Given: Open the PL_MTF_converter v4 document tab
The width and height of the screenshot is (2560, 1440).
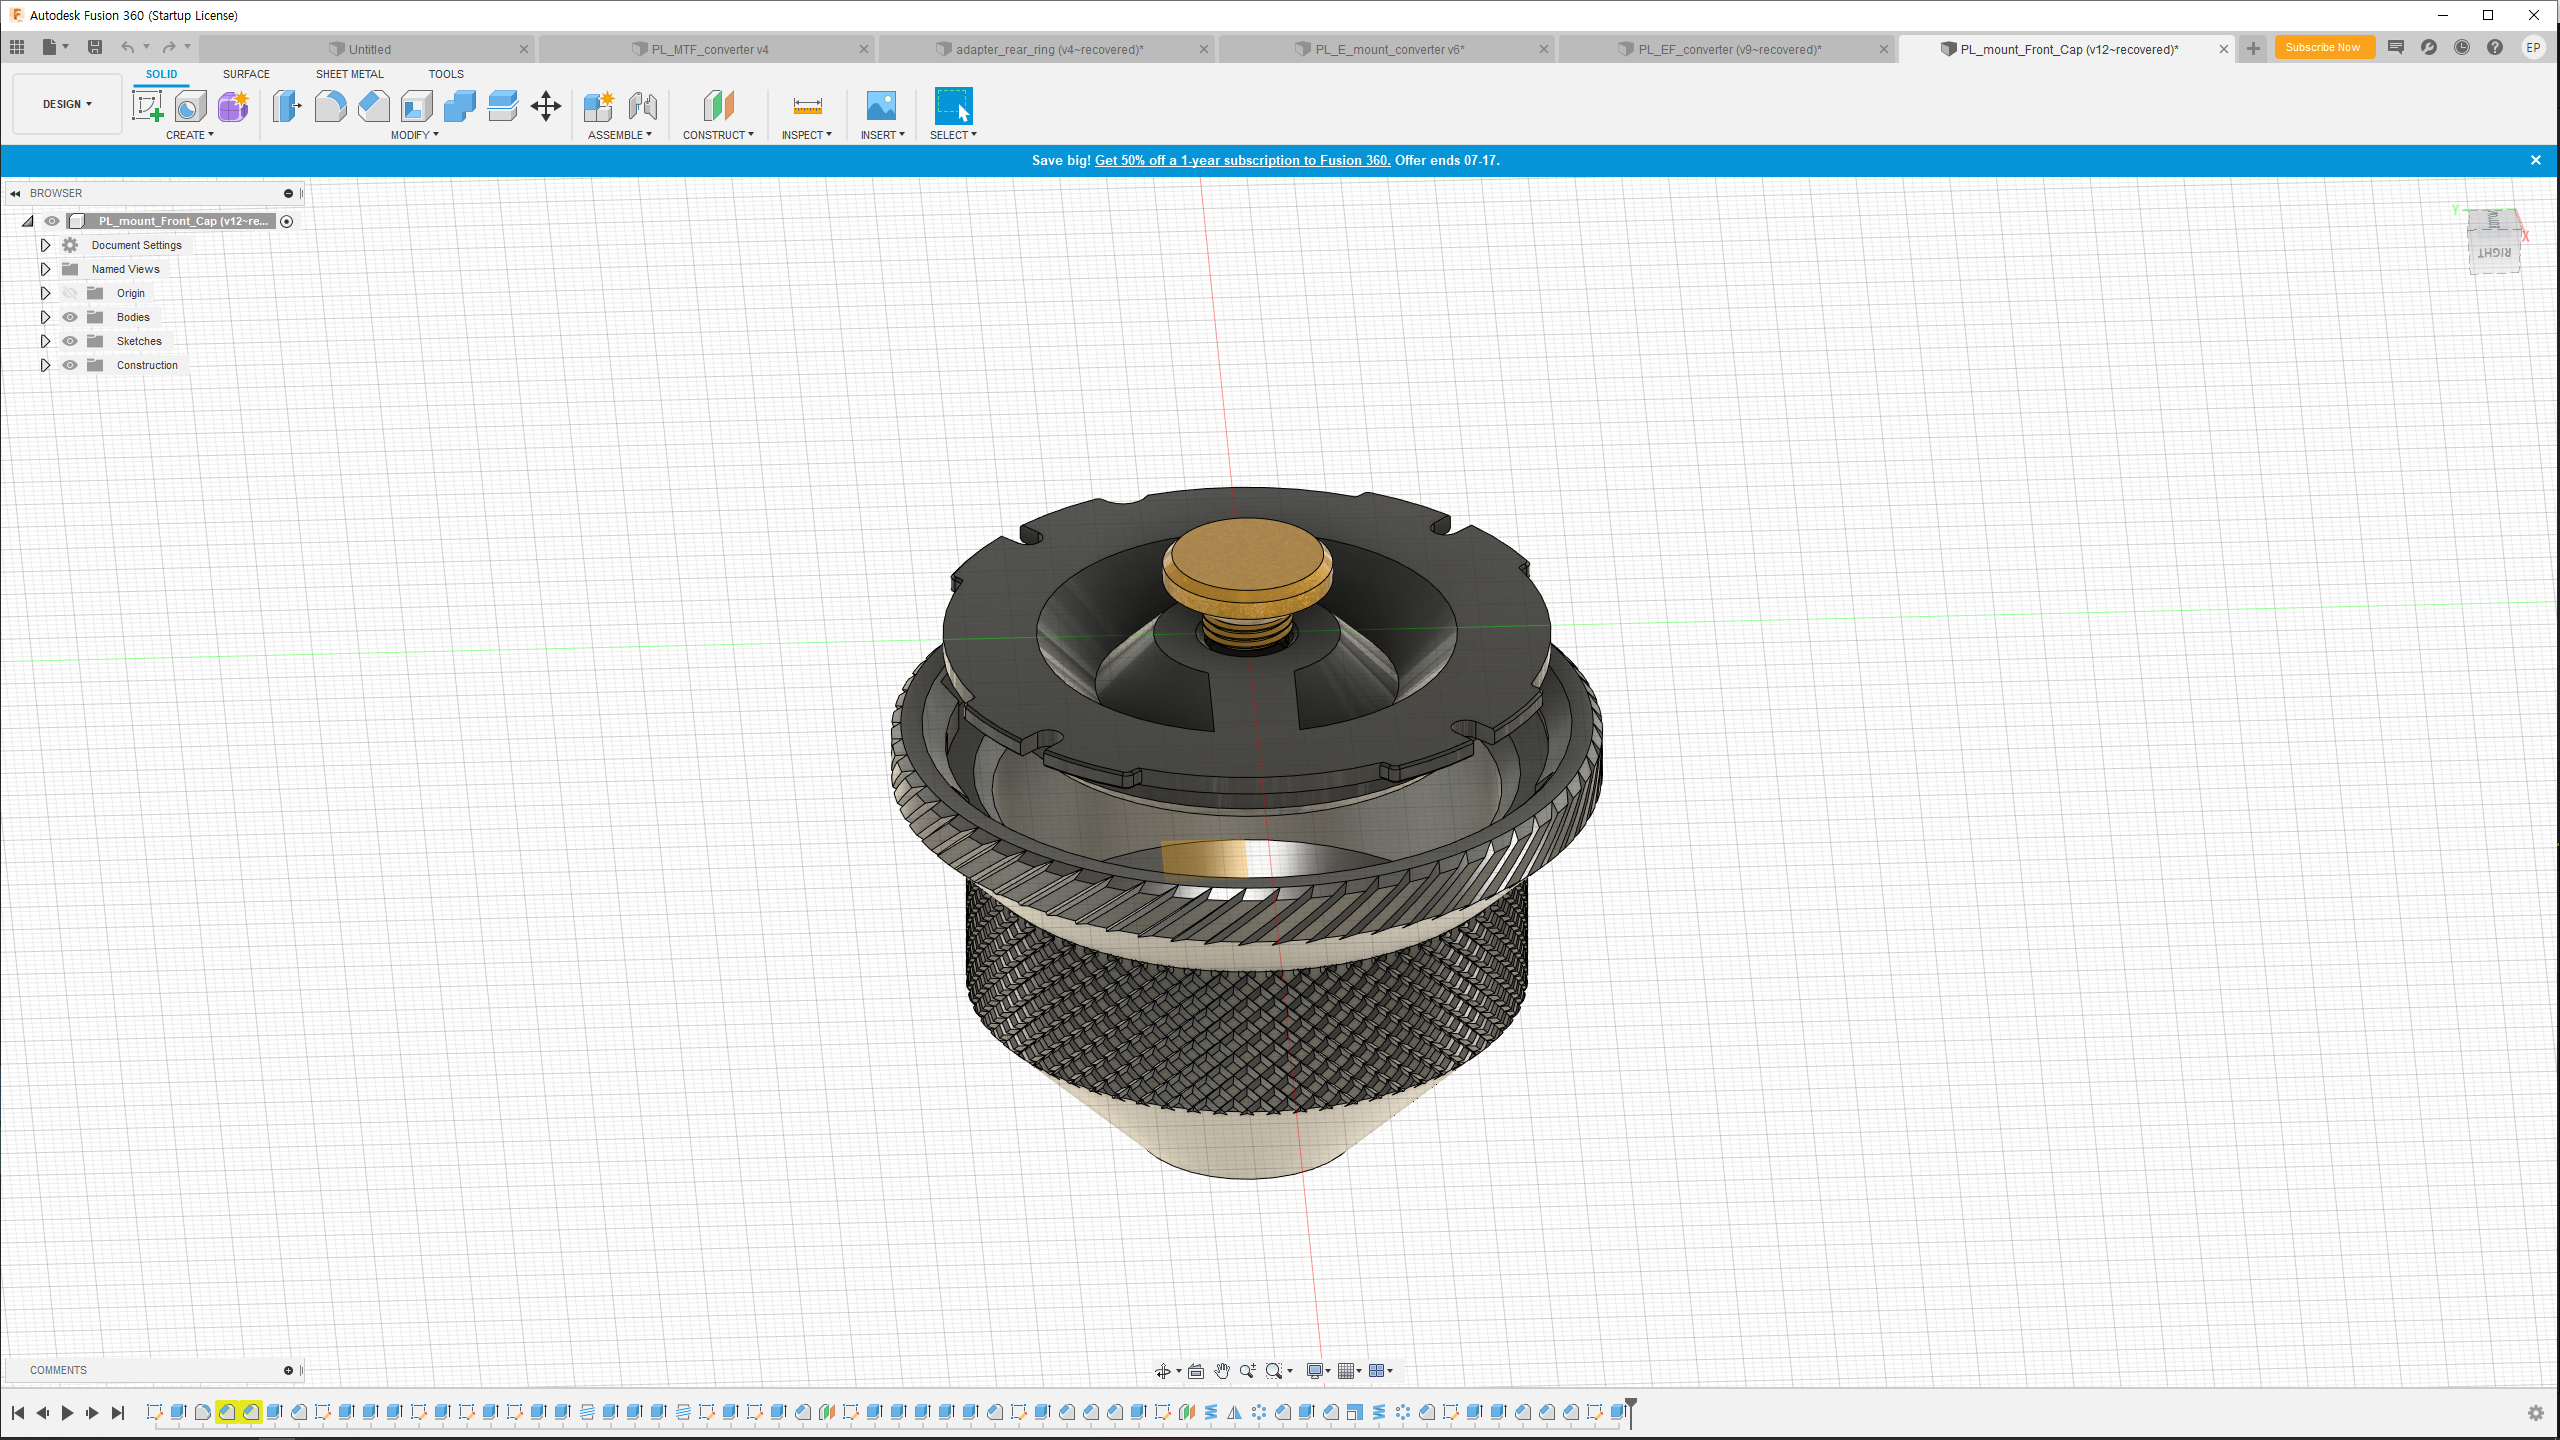Looking at the screenshot, I should tap(709, 49).
